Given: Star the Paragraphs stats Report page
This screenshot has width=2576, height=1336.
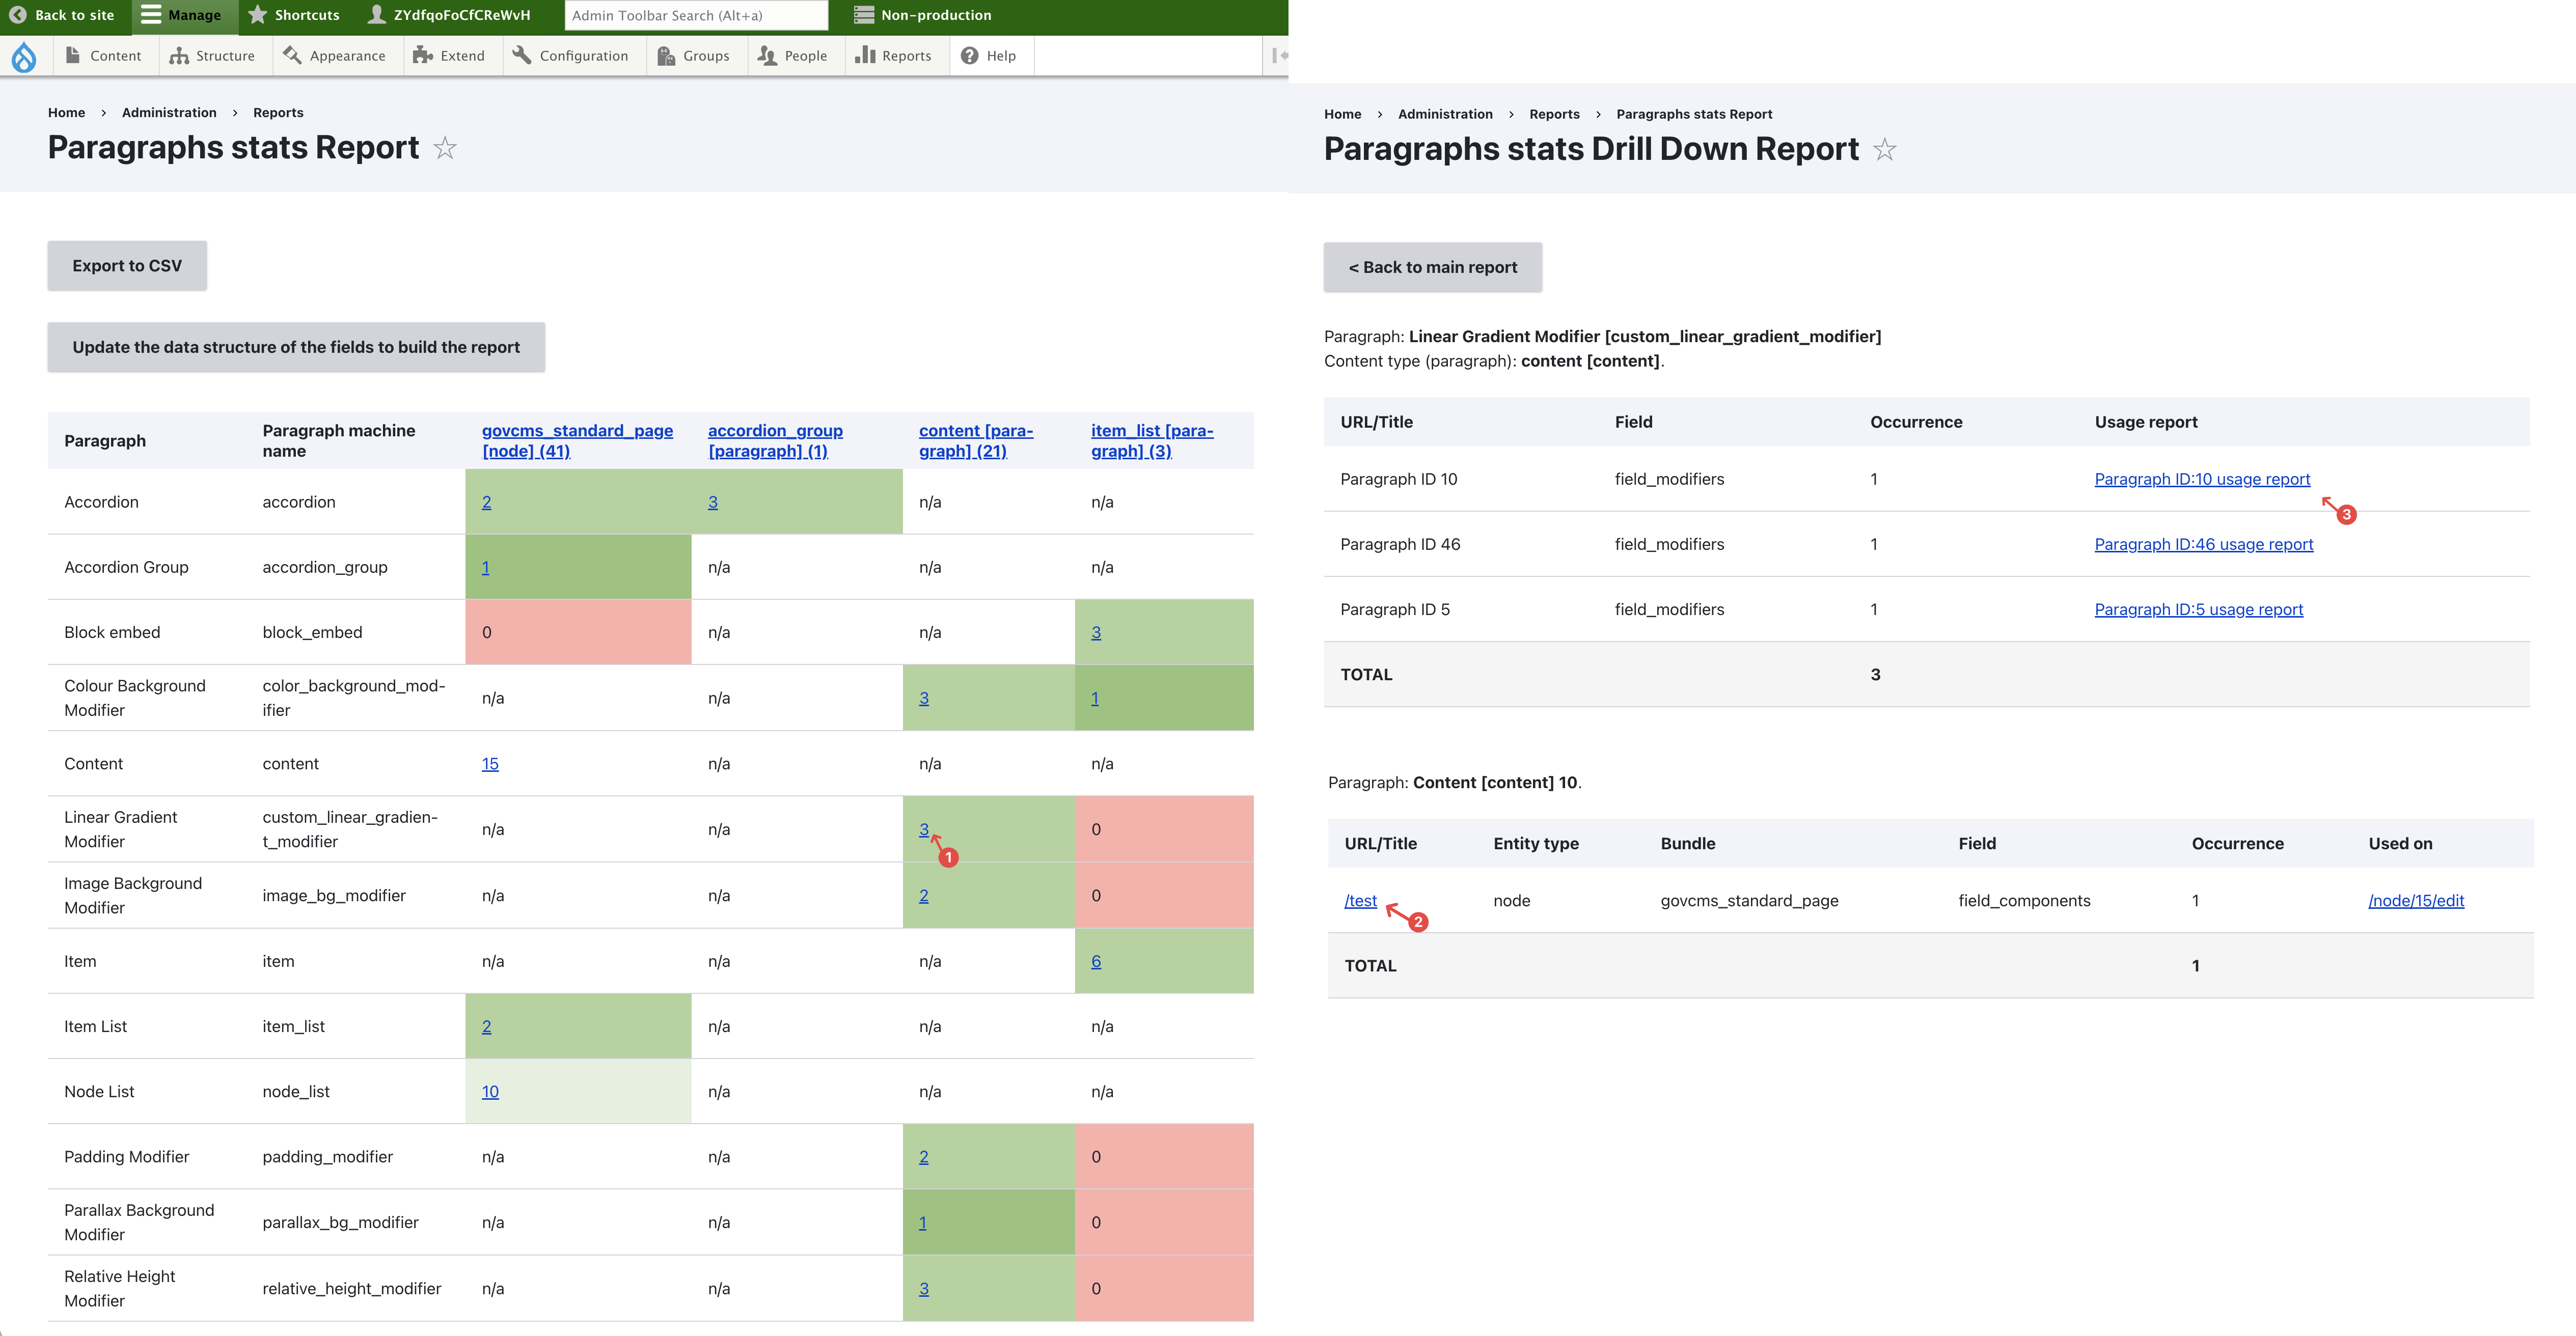Looking at the screenshot, I should coord(445,148).
